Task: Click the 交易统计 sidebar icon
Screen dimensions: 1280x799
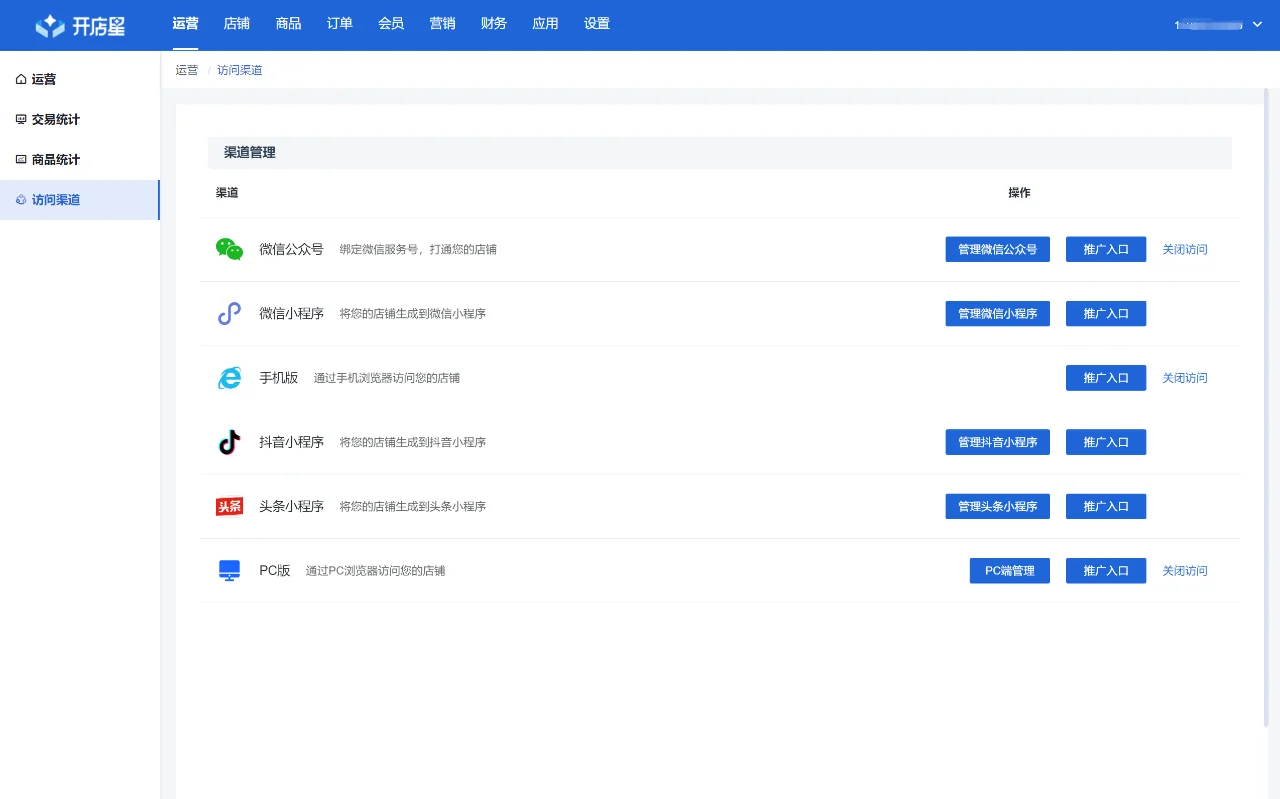Action: pos(21,119)
